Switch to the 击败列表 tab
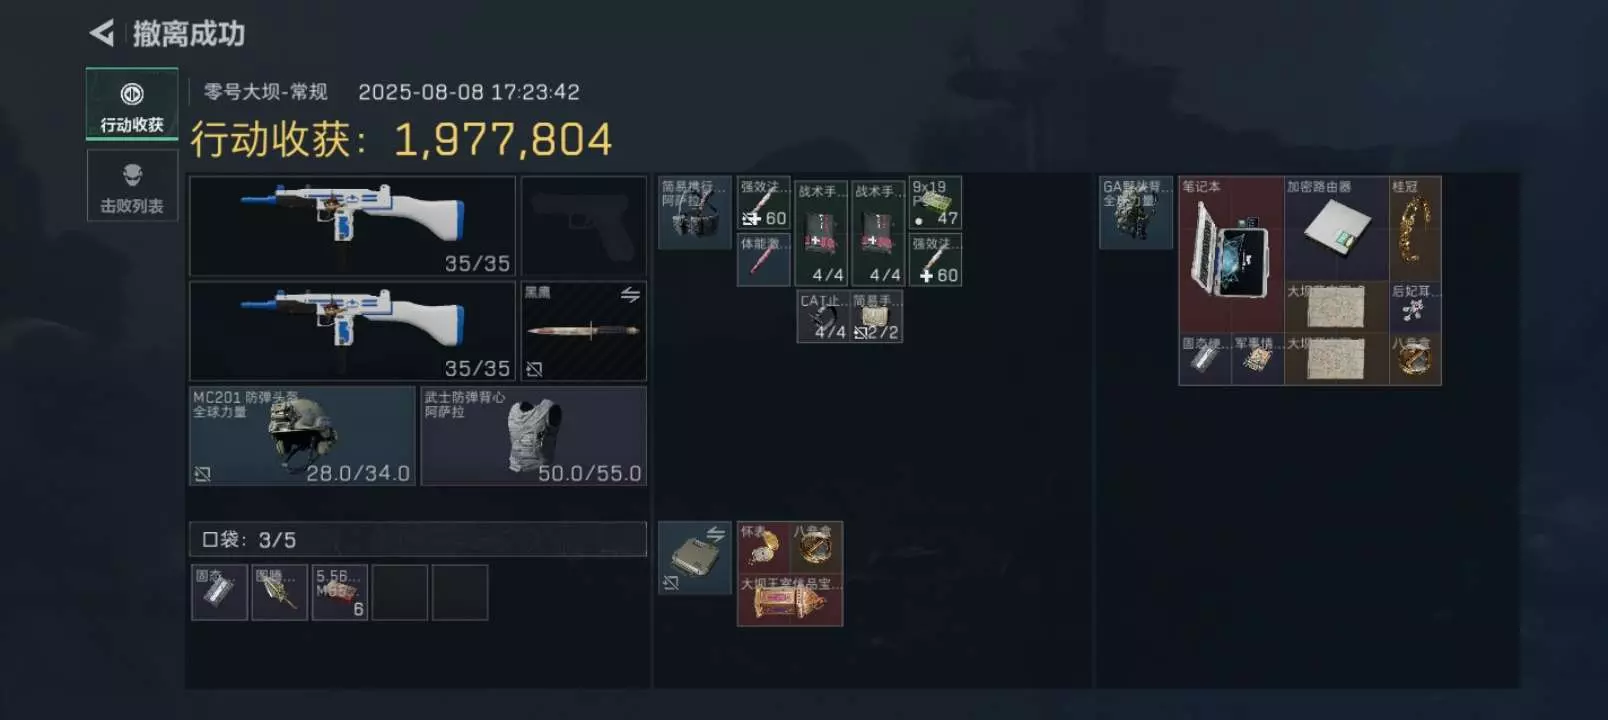The image size is (1608, 720). tap(132, 186)
